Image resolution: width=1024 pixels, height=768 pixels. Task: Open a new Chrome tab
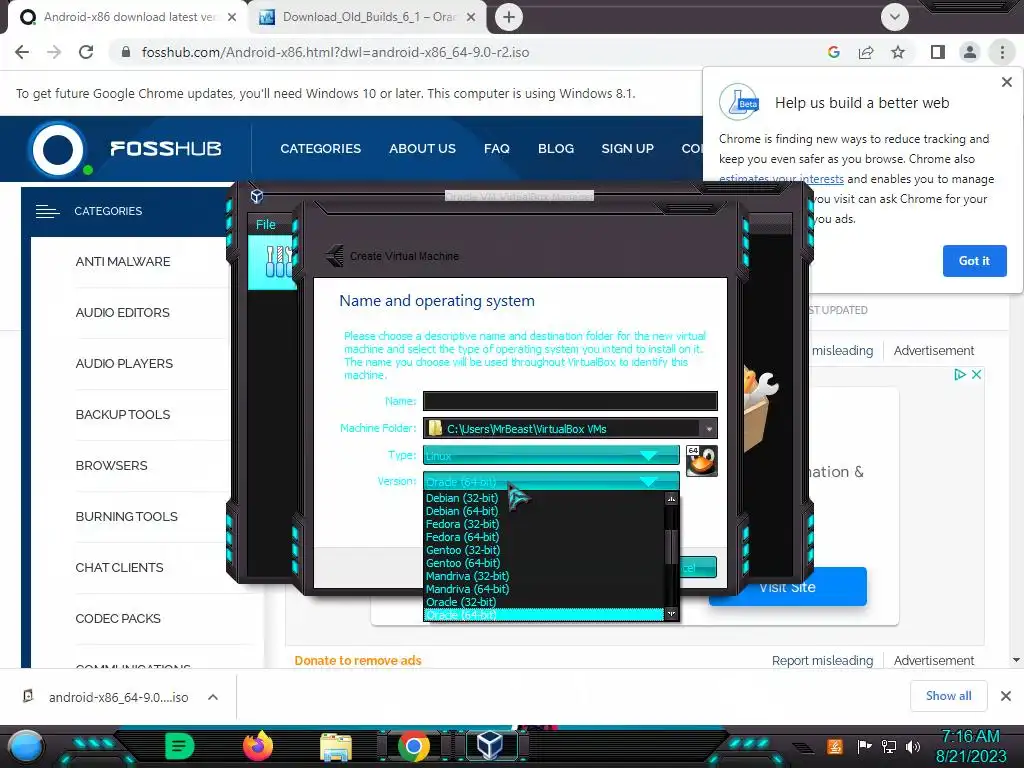509,17
